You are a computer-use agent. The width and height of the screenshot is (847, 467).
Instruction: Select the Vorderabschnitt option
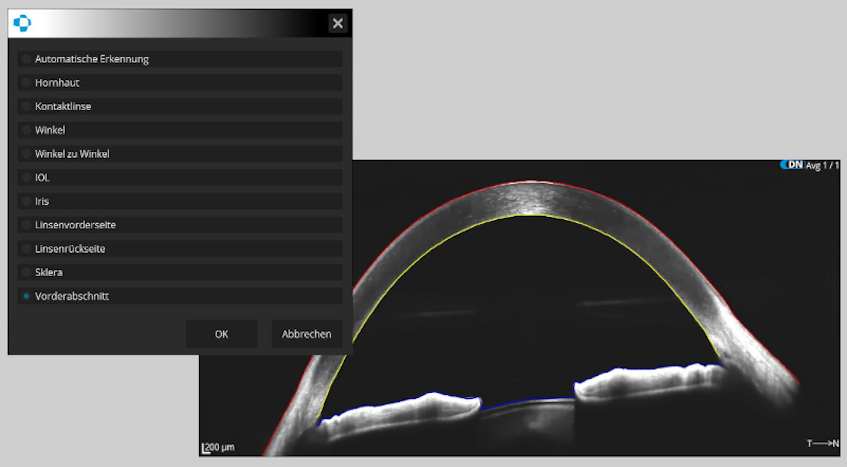180,296
